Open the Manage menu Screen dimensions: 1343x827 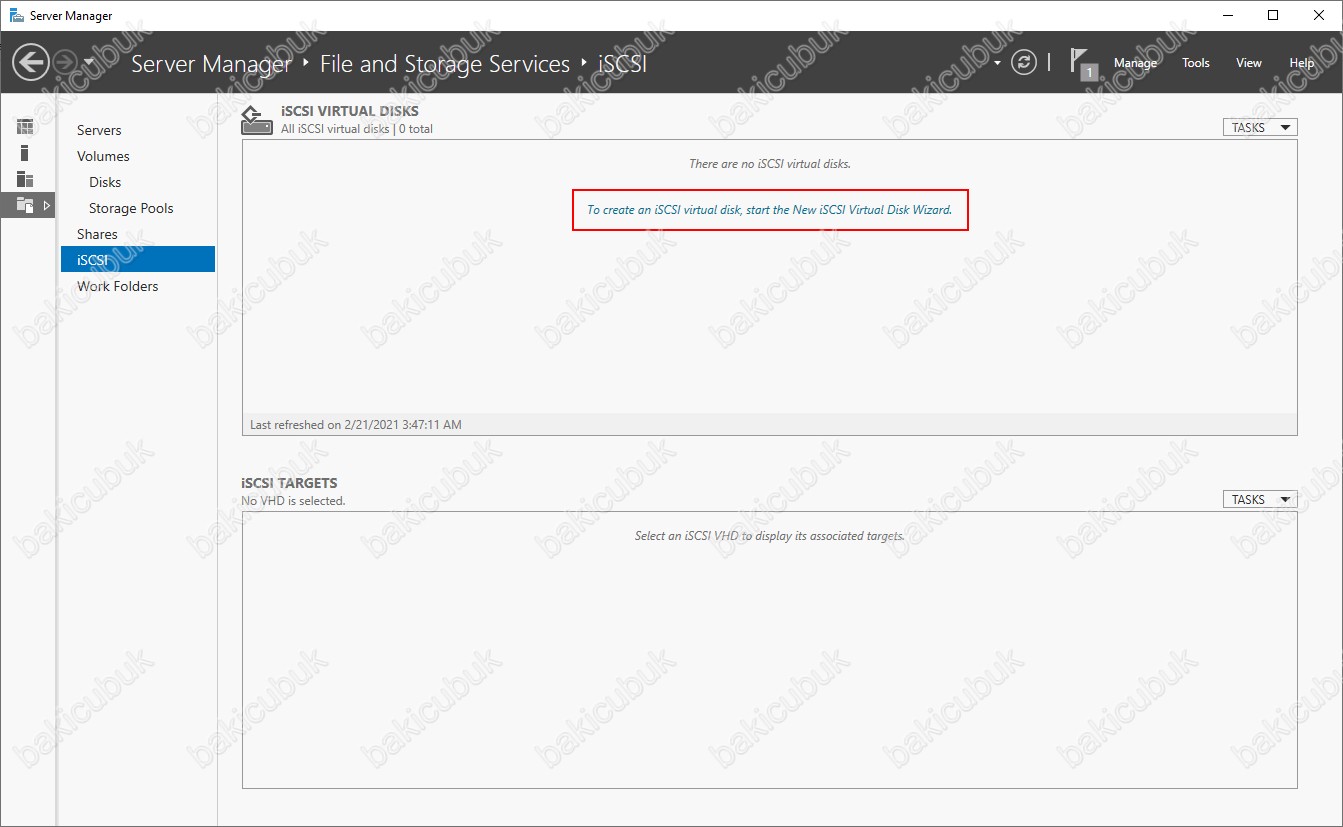[1135, 63]
